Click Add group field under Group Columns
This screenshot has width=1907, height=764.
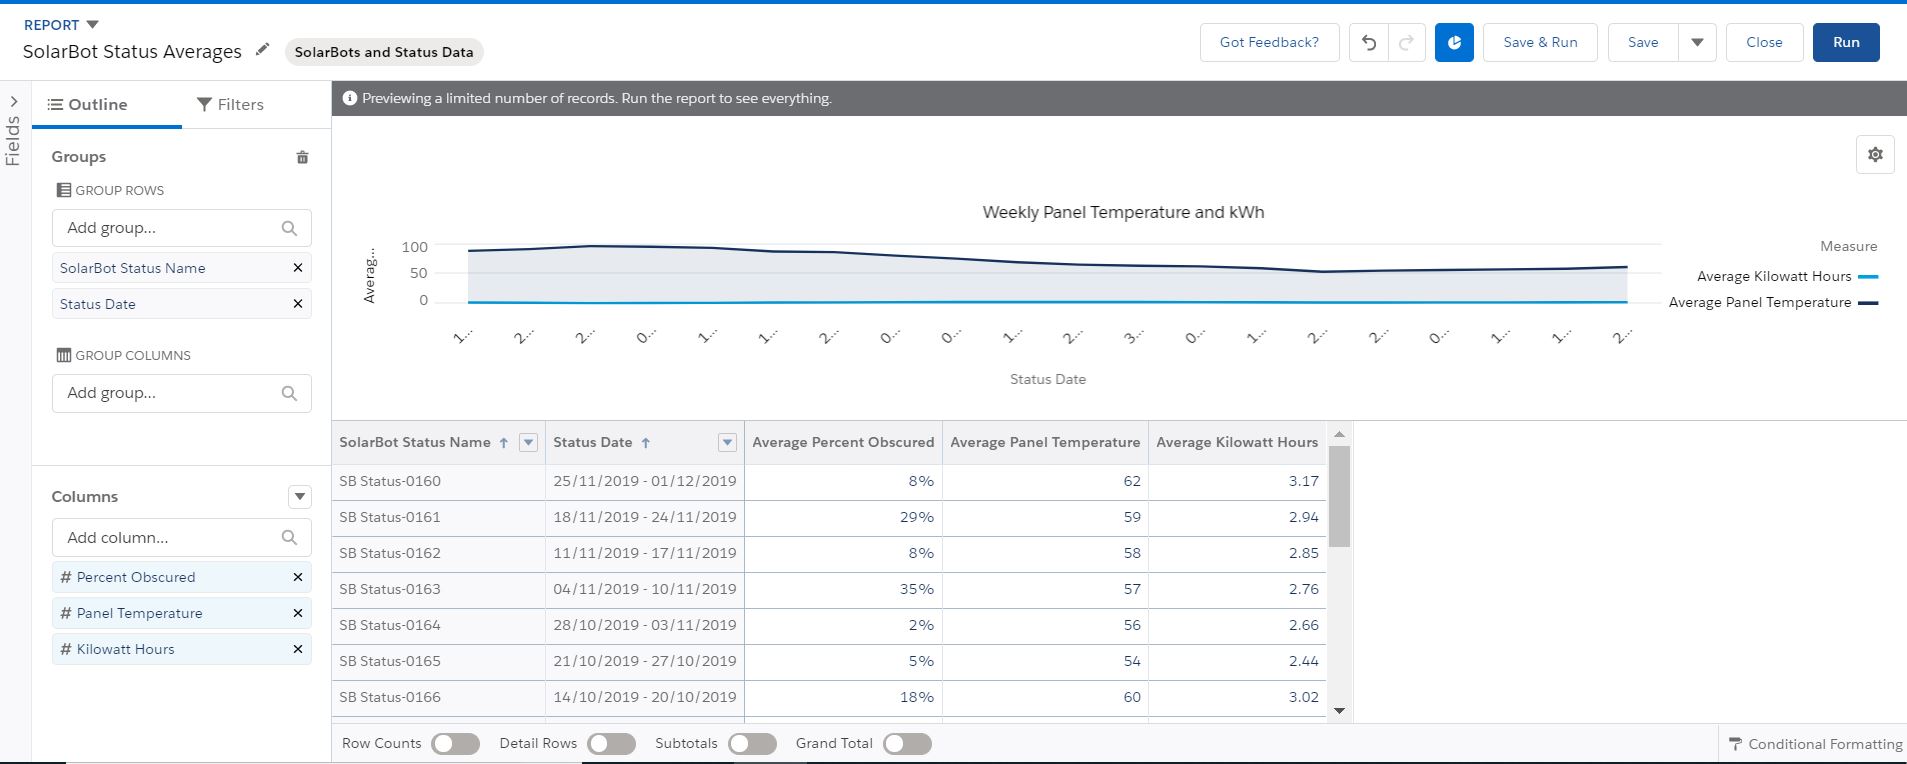[182, 393]
